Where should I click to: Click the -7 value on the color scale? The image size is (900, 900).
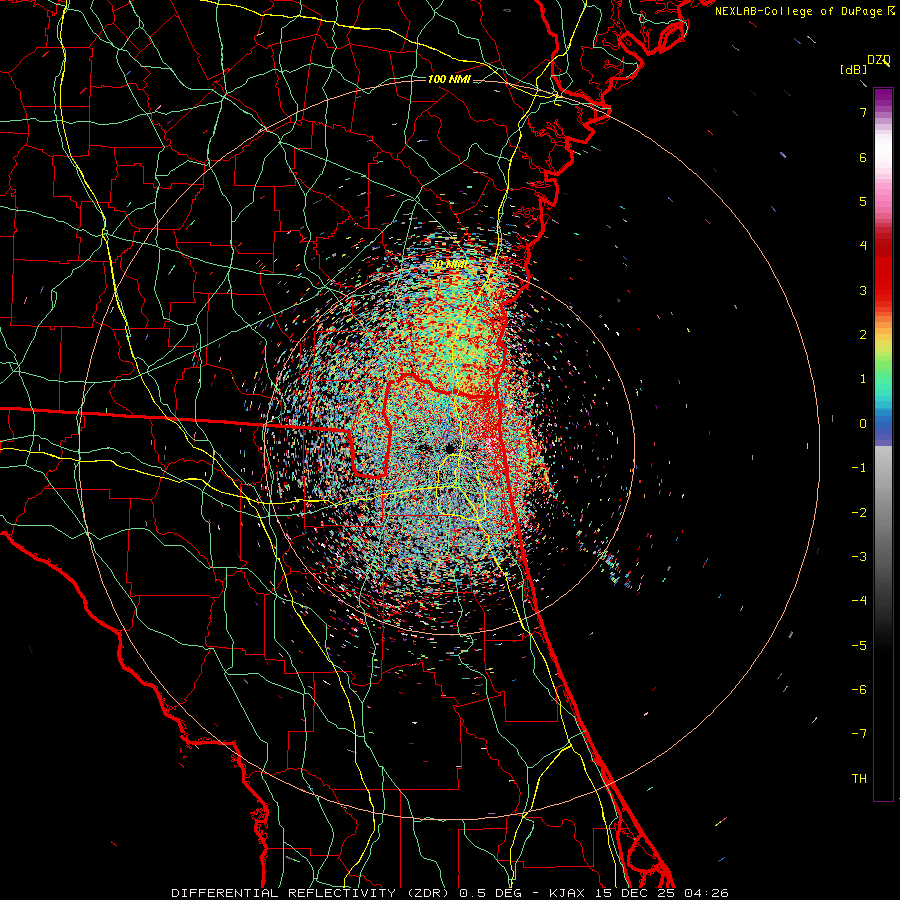point(859,734)
